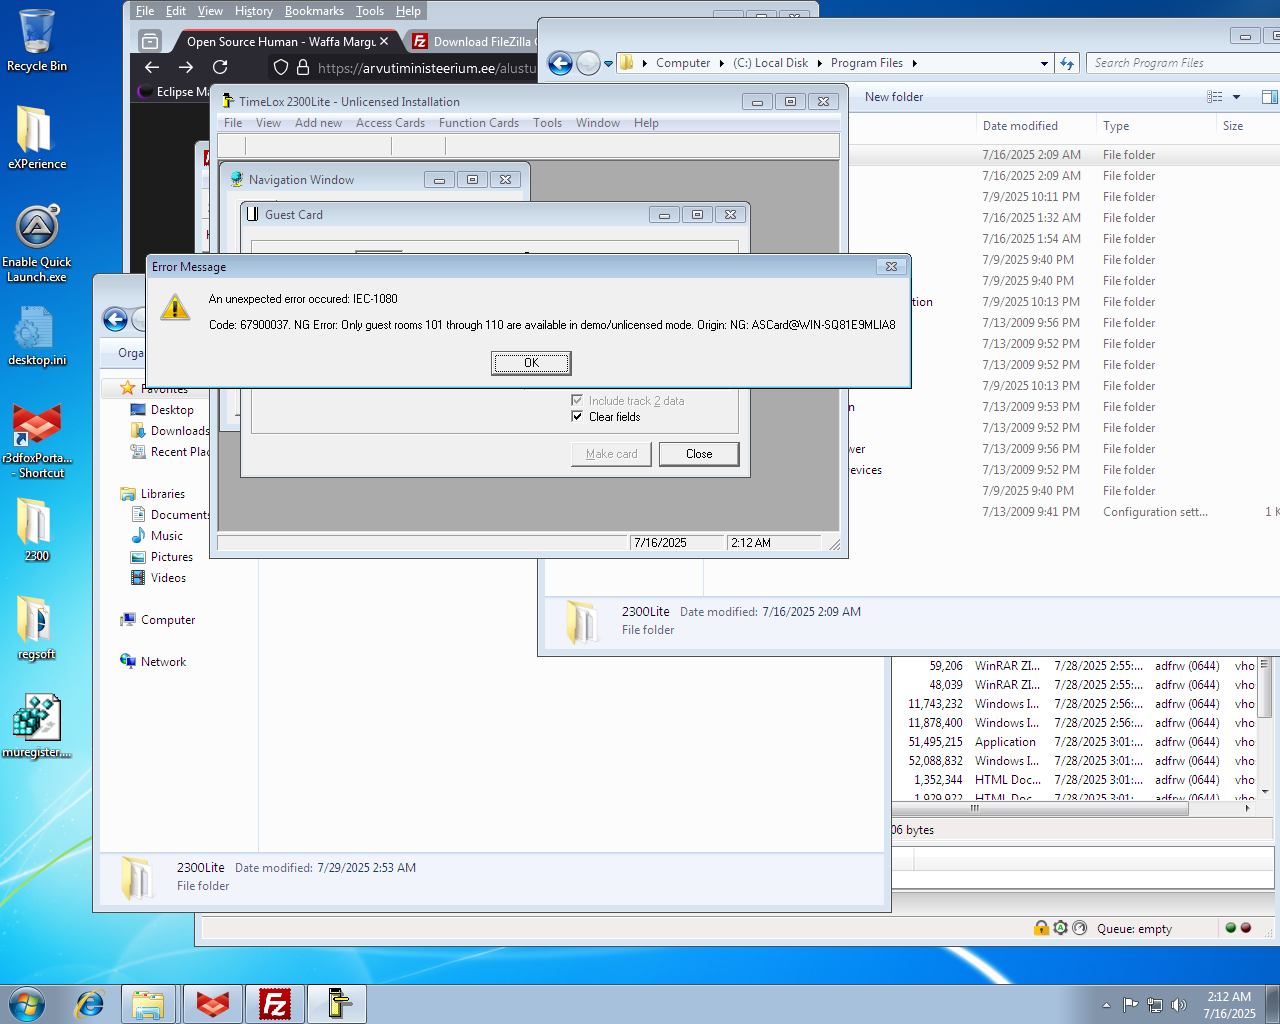Click Close button in Guest Card window
The width and height of the screenshot is (1280, 1024).
click(699, 454)
